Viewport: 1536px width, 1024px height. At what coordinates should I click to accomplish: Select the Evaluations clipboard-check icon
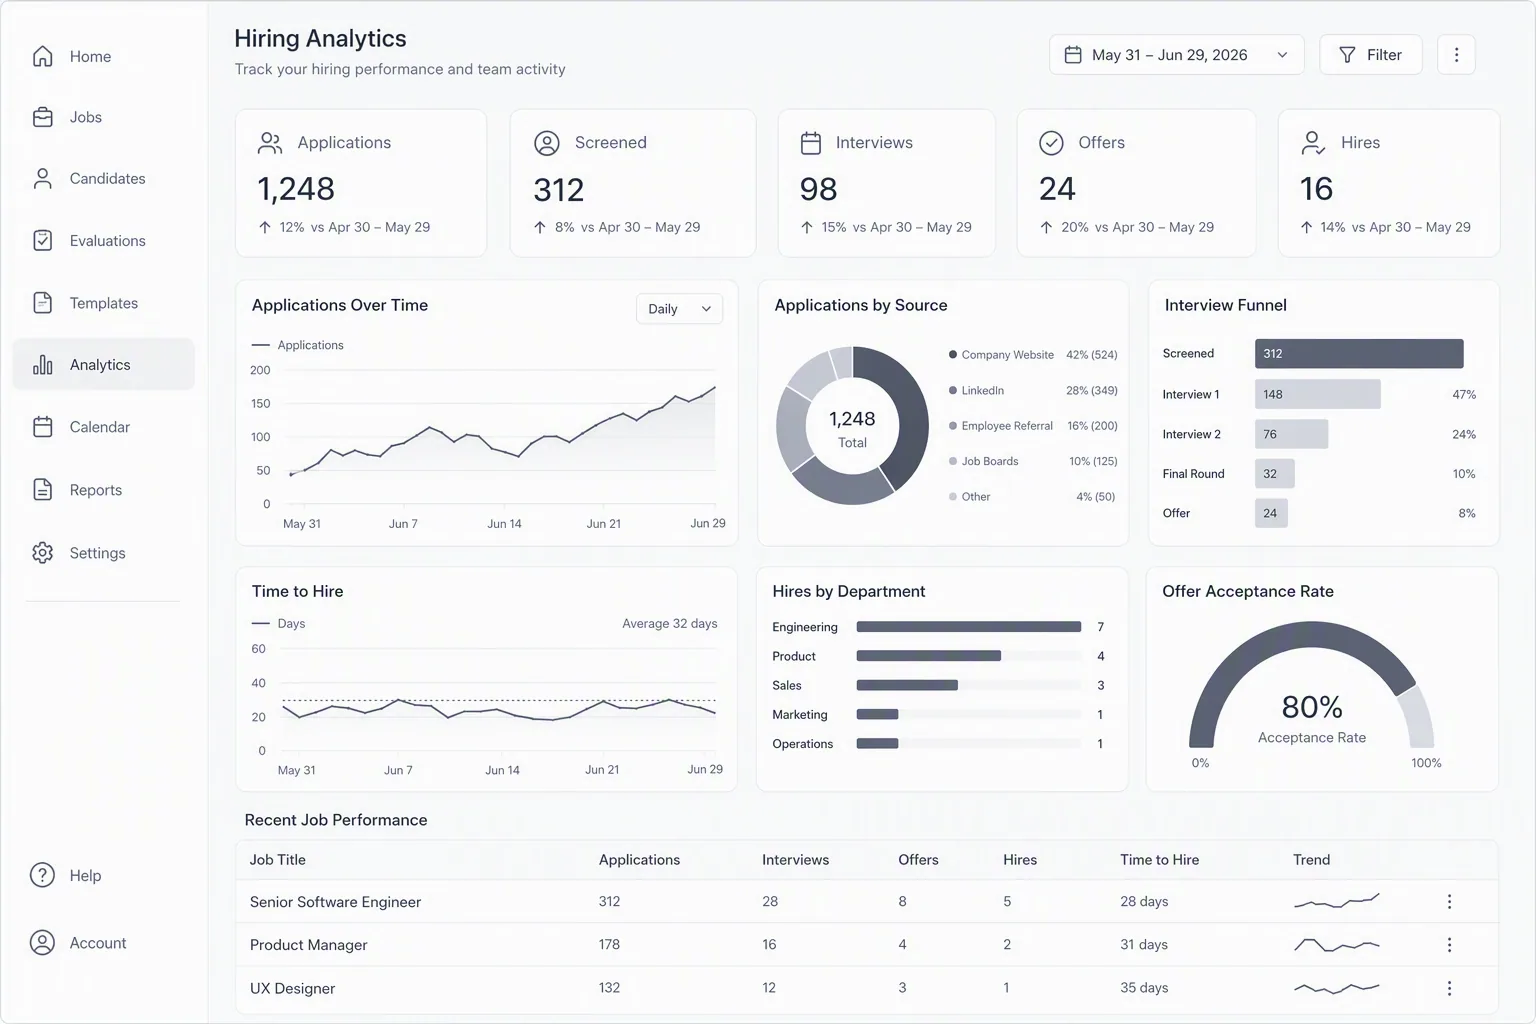(42, 241)
